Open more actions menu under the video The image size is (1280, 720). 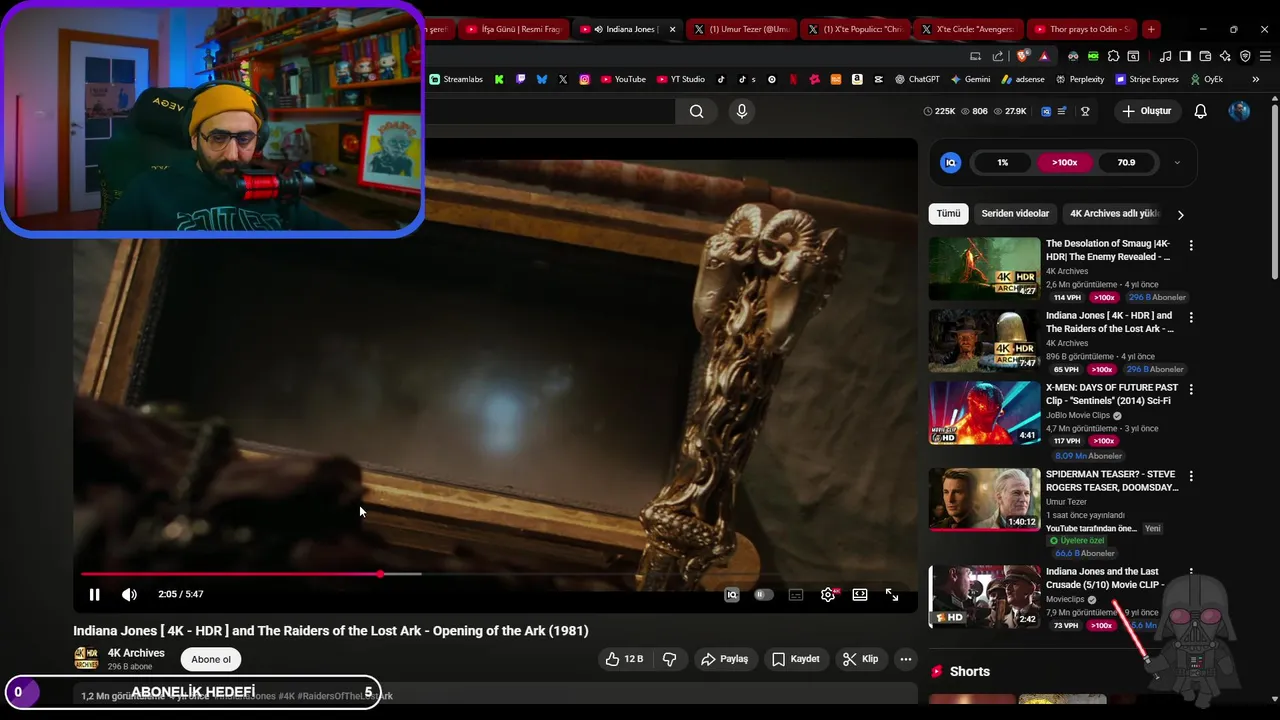tap(906, 659)
